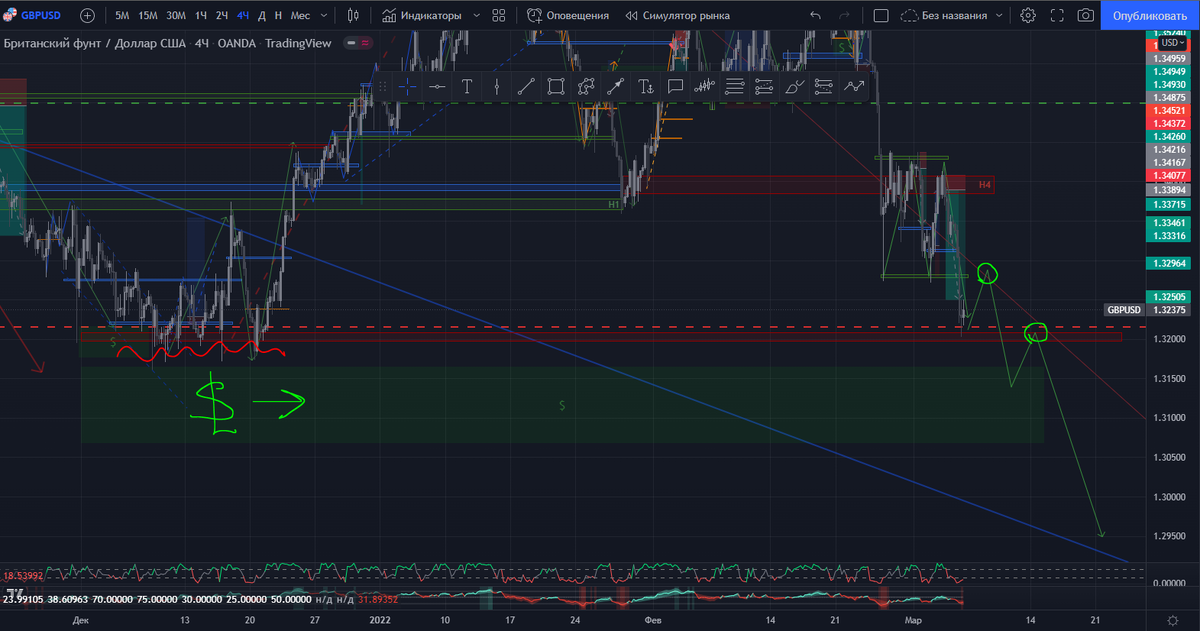Select the vertical line tool
The image size is (1200, 631).
496,87
